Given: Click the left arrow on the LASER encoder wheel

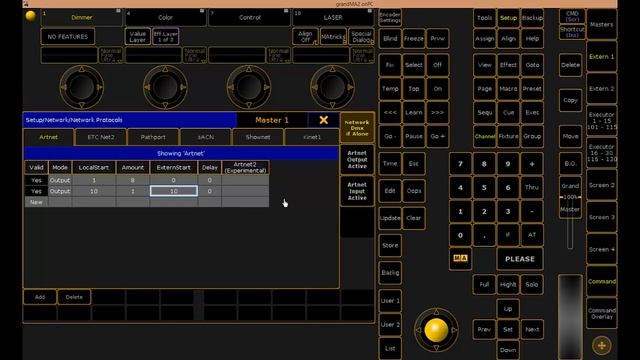Looking at the screenshot, I should (x=314, y=87).
